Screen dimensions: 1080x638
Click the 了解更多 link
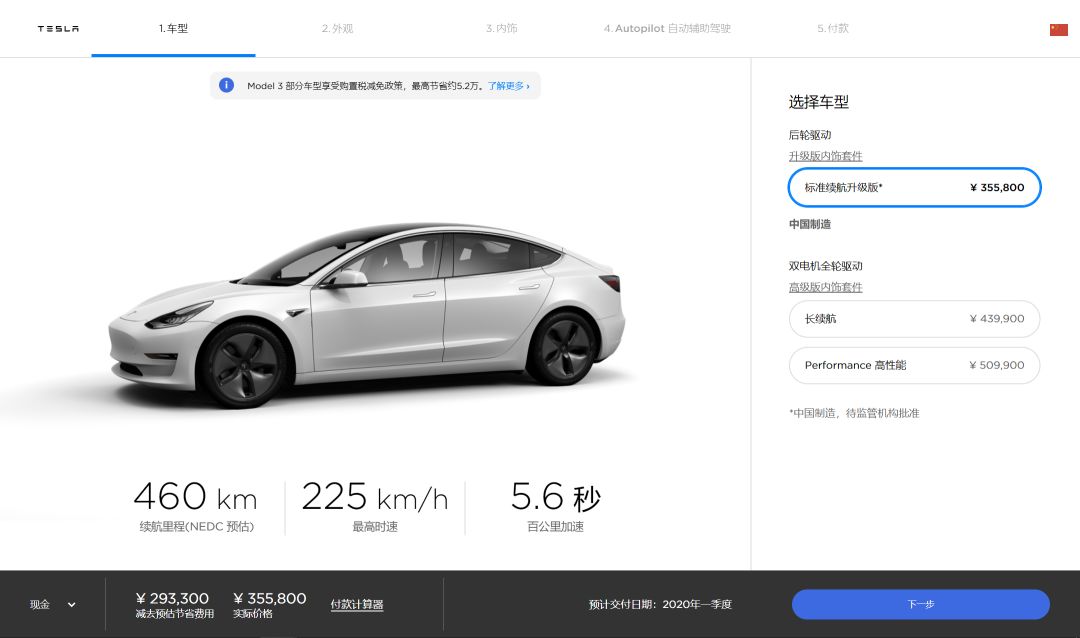coord(506,86)
